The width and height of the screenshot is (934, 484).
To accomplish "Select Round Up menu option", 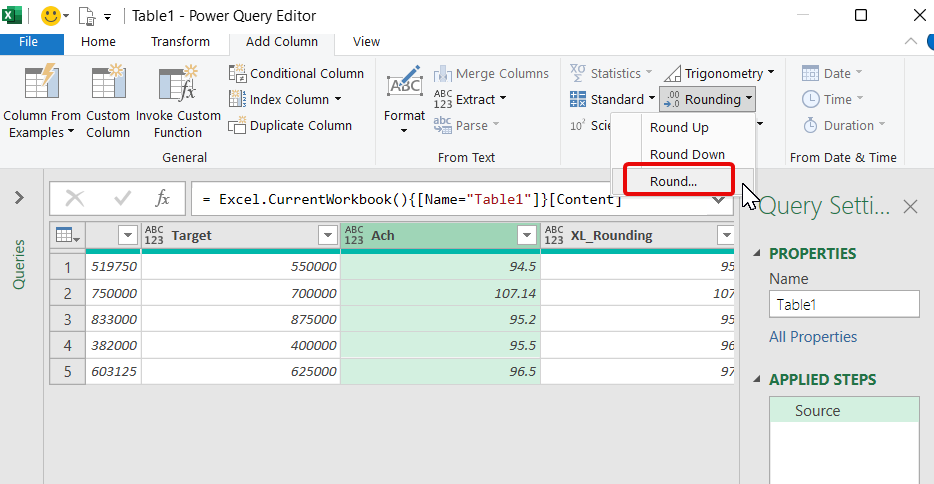I will coord(679,127).
